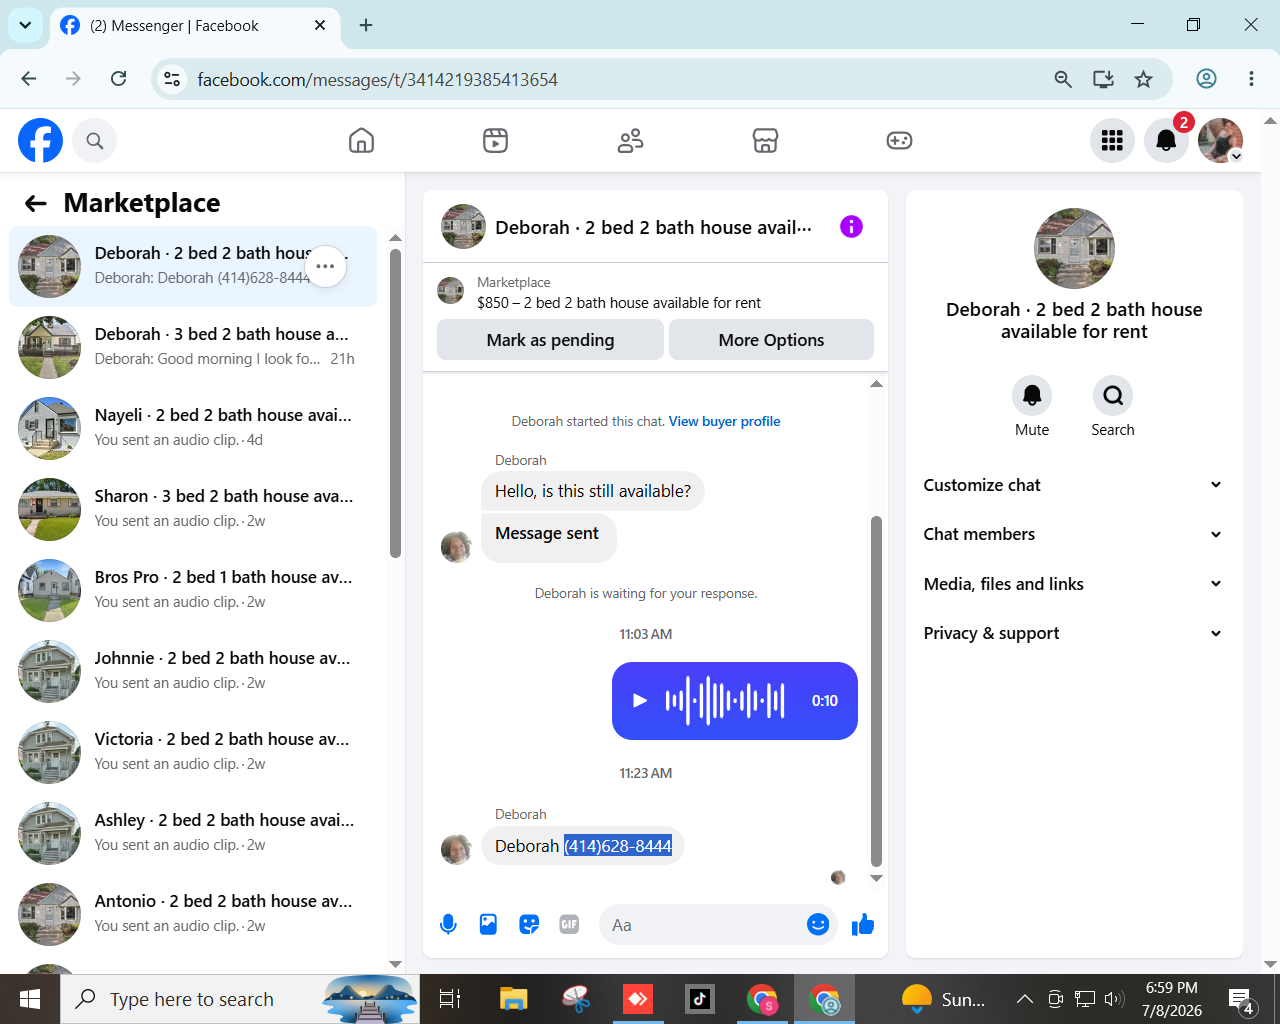Select the Messenger | Facebook tab
The width and height of the screenshot is (1280, 1024).
pyautogui.click(x=194, y=26)
